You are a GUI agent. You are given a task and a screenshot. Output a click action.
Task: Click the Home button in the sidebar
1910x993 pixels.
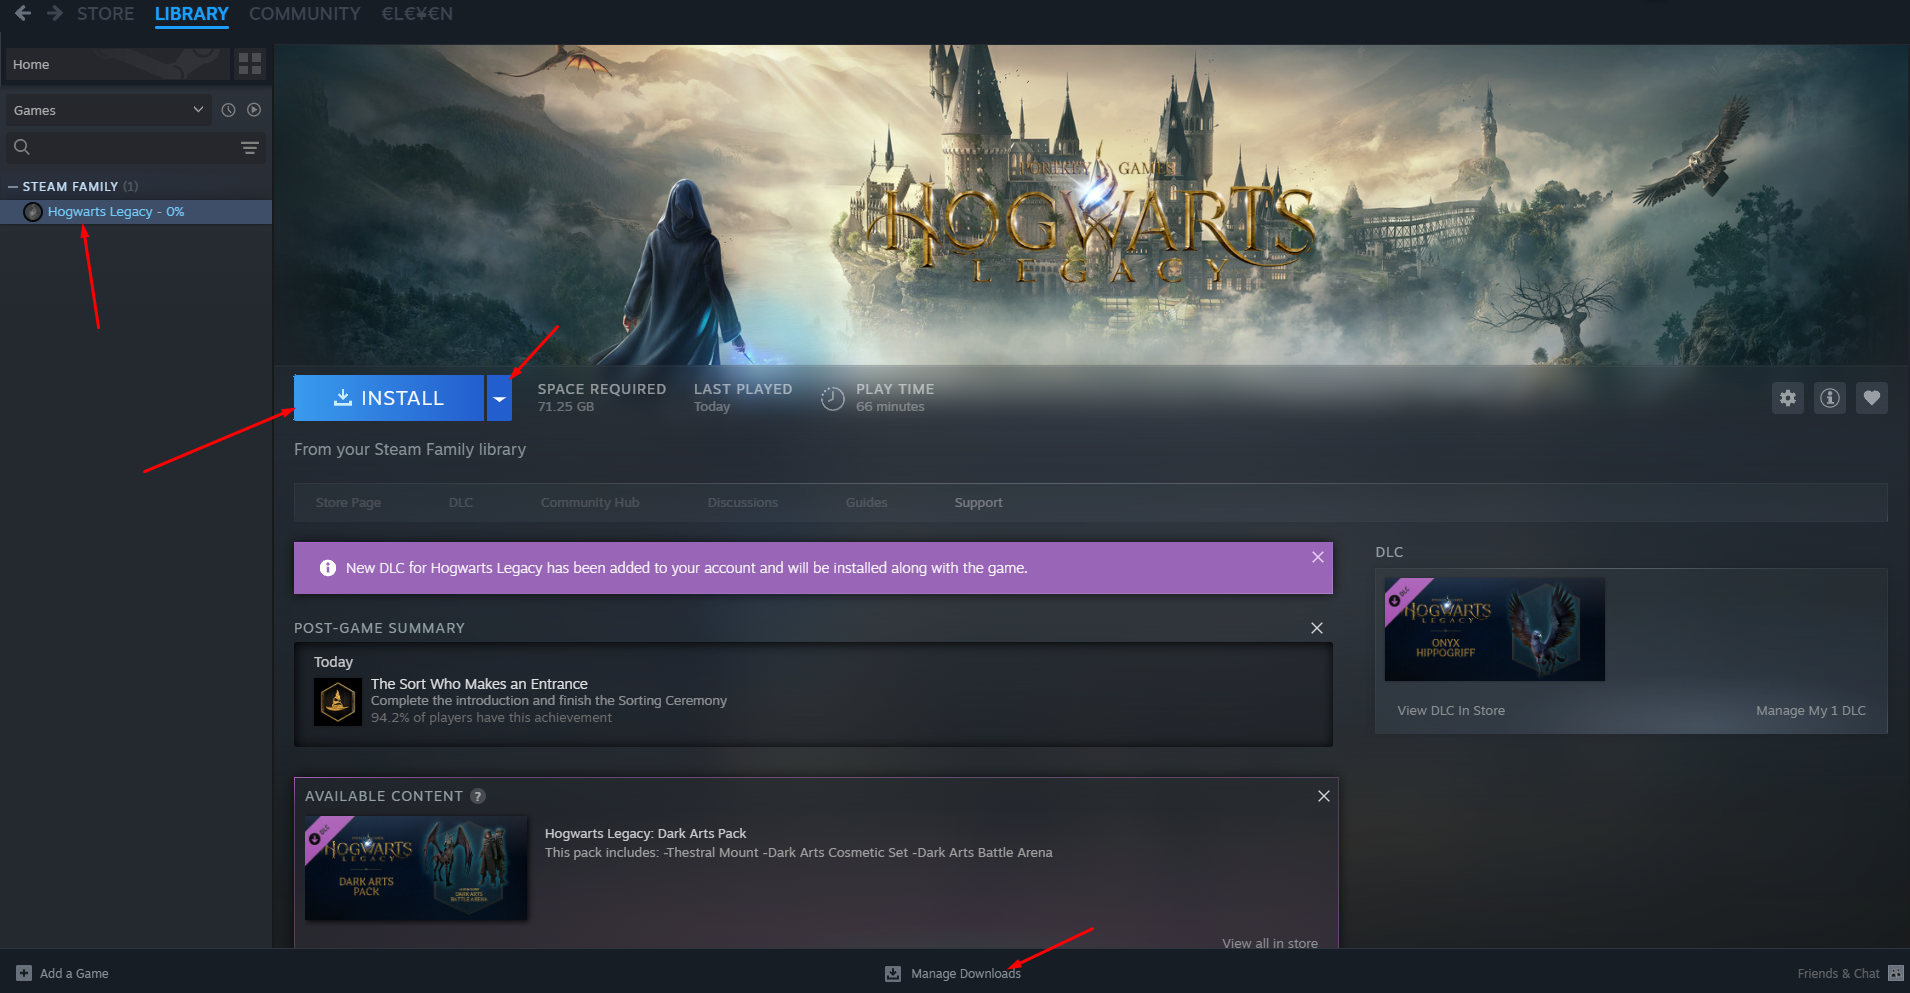point(117,64)
